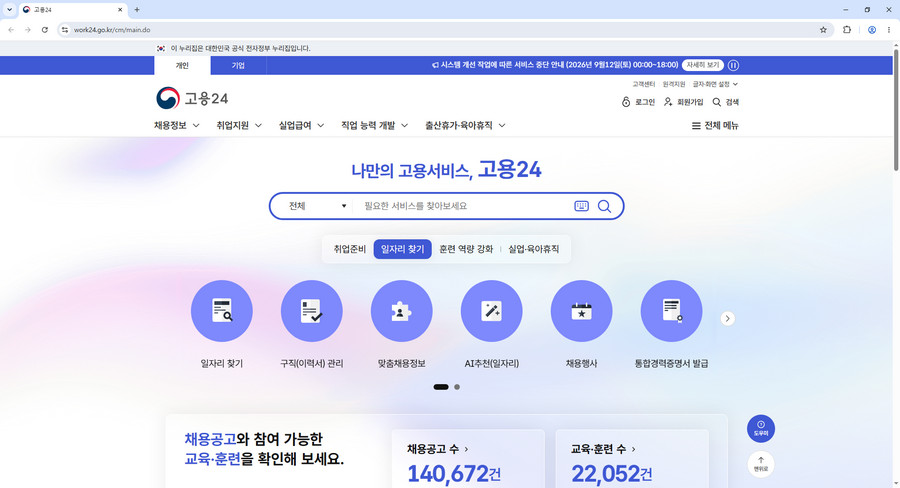Open browser profile icon
This screenshot has height=488, width=900.
pyautogui.click(x=872, y=30)
